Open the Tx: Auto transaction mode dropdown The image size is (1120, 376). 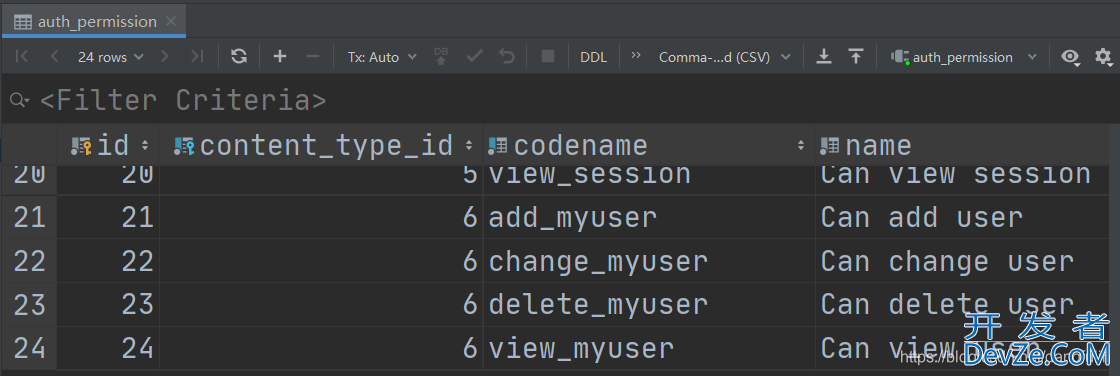[x=381, y=57]
